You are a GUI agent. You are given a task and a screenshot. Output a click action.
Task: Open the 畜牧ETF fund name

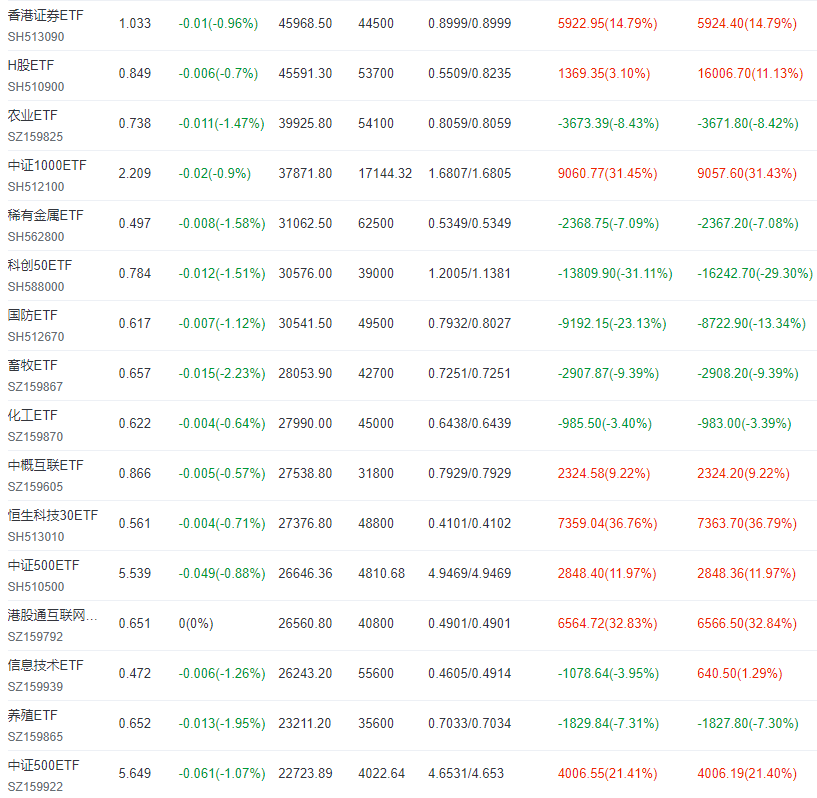click(32, 366)
